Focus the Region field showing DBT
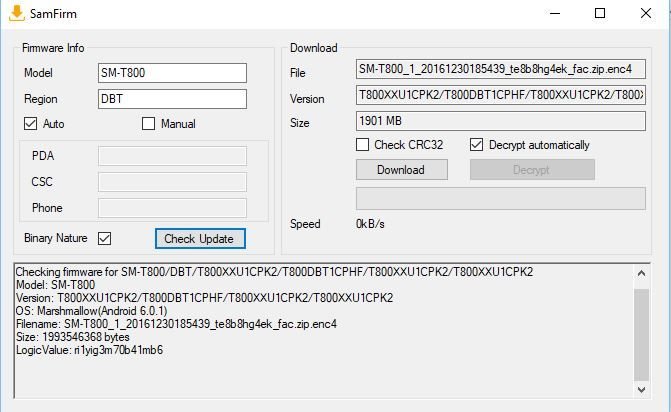671x412 pixels. click(x=172, y=99)
